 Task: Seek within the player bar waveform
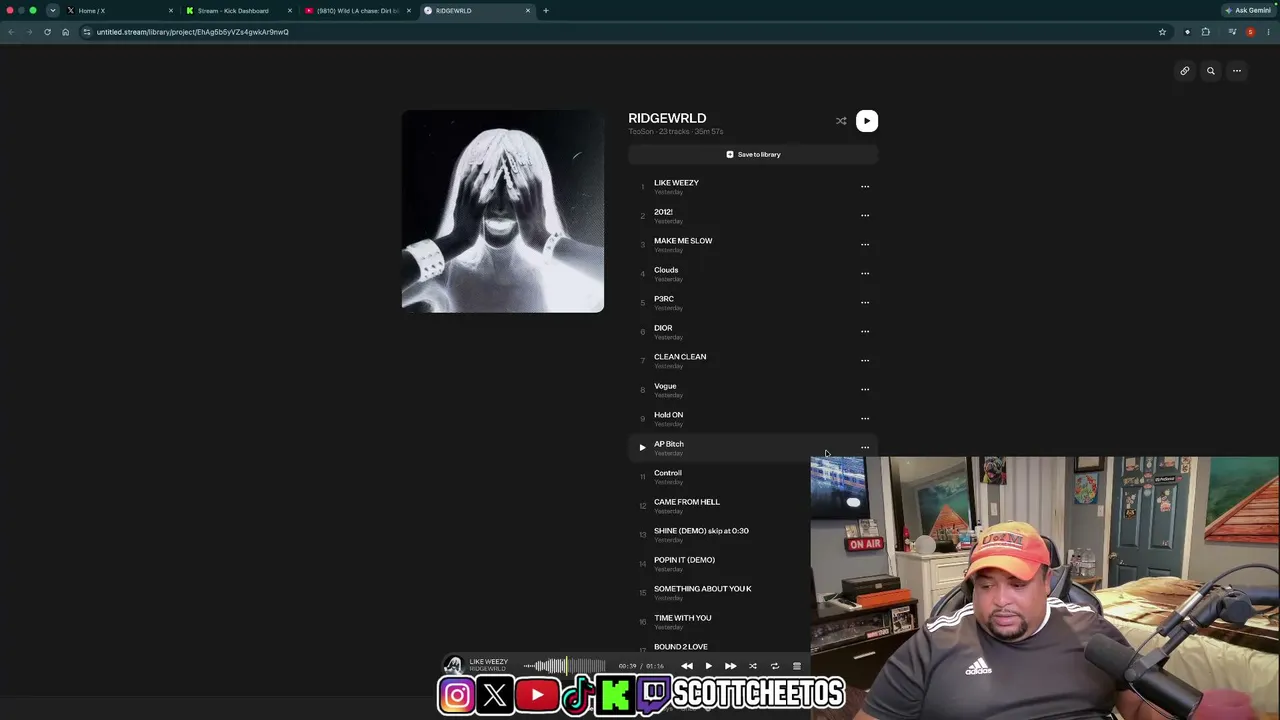point(565,666)
